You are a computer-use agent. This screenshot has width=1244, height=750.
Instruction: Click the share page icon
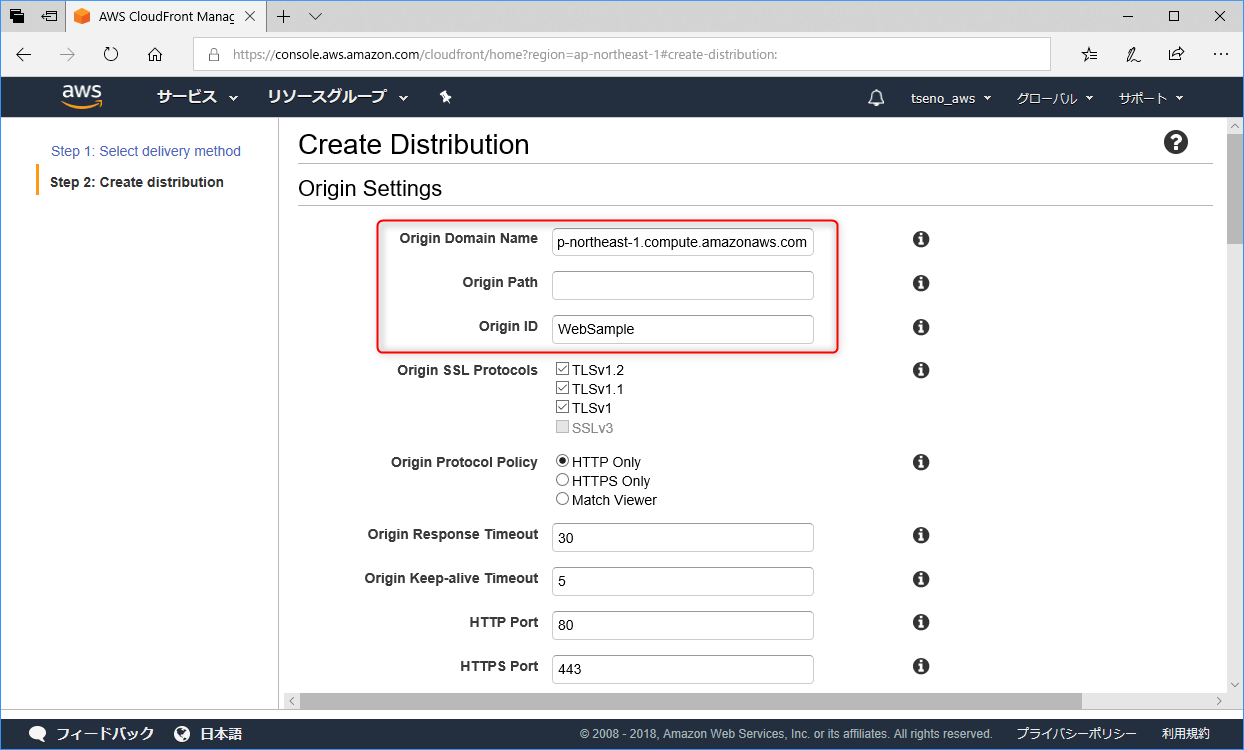pos(1176,54)
